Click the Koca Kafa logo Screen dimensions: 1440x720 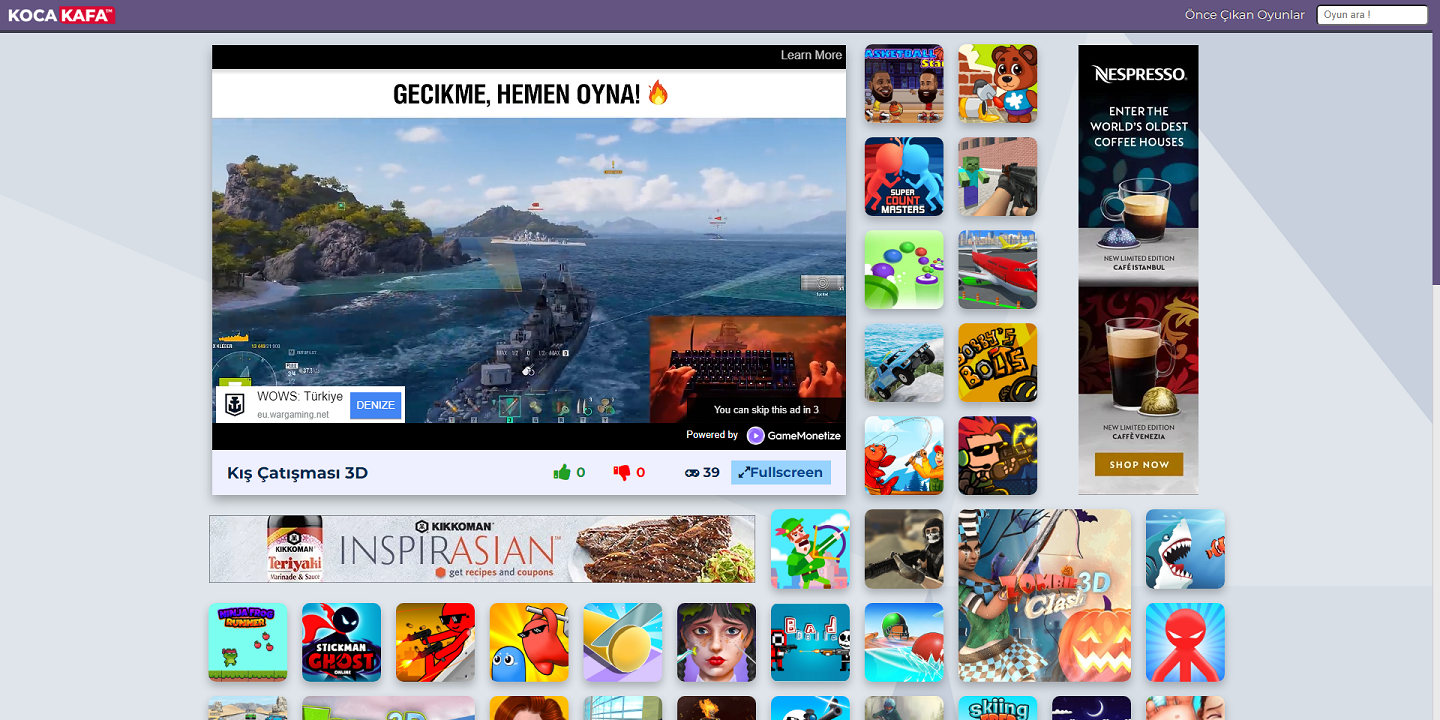pos(61,15)
